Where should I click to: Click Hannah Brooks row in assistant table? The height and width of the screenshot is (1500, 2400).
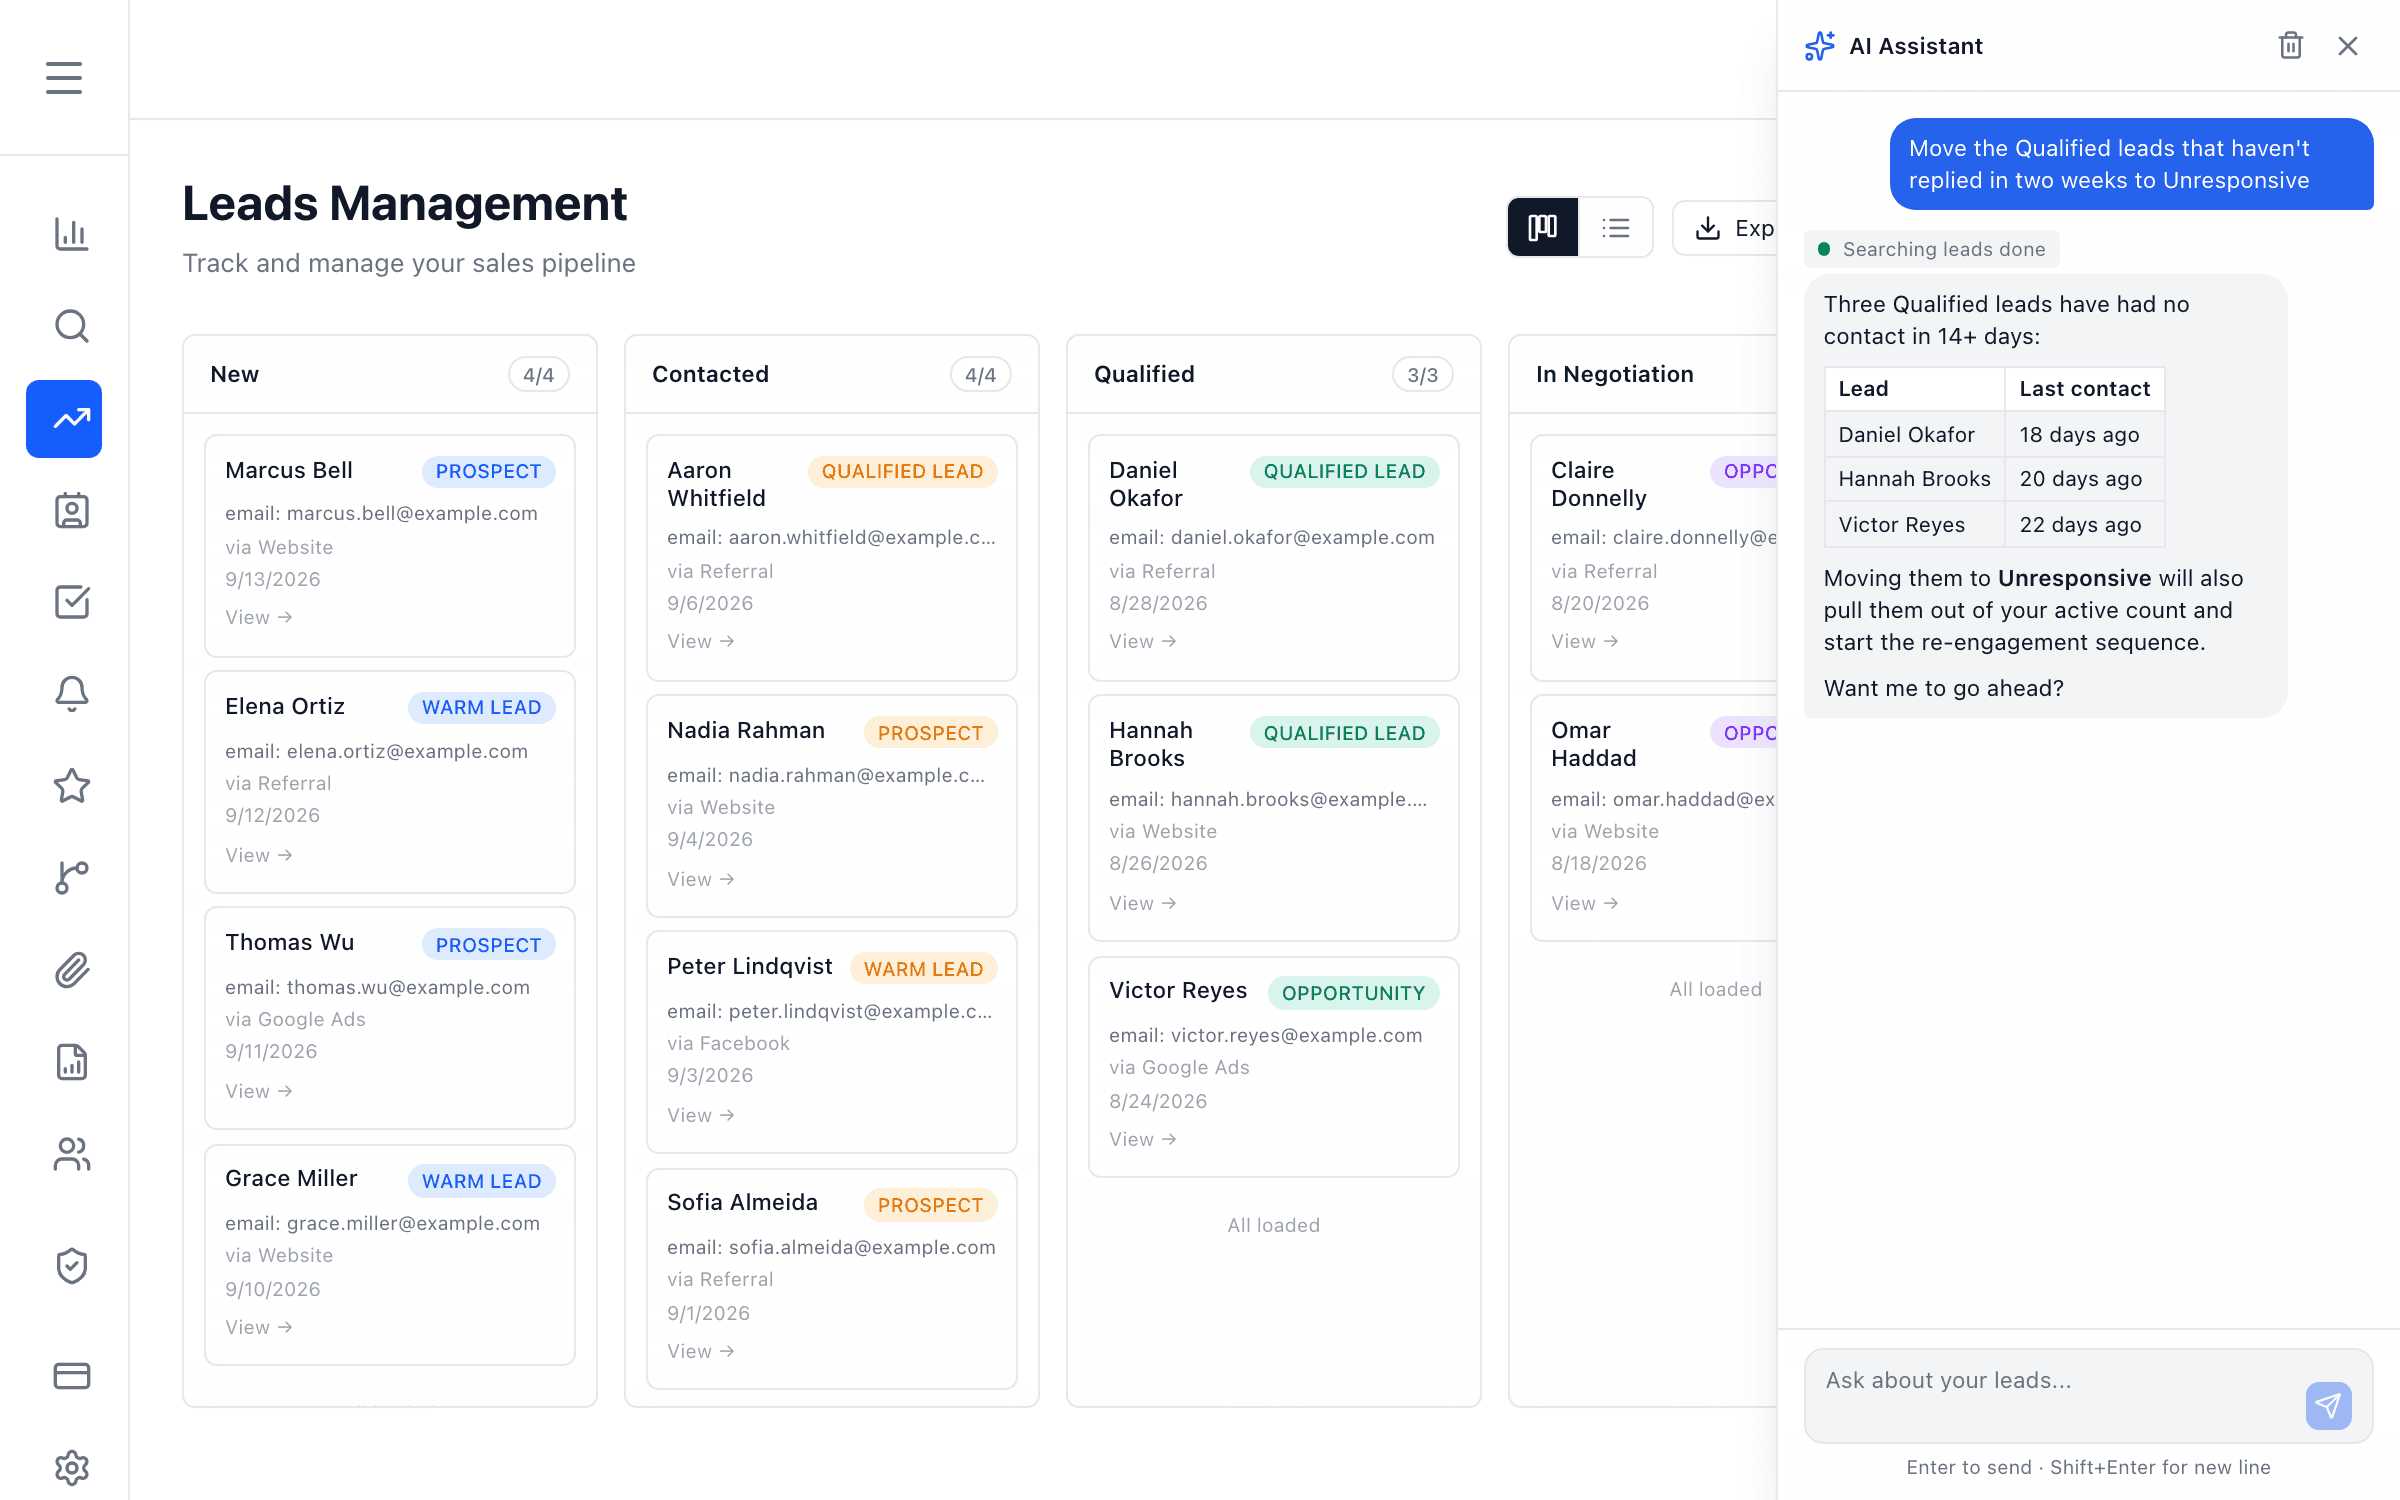1994,479
